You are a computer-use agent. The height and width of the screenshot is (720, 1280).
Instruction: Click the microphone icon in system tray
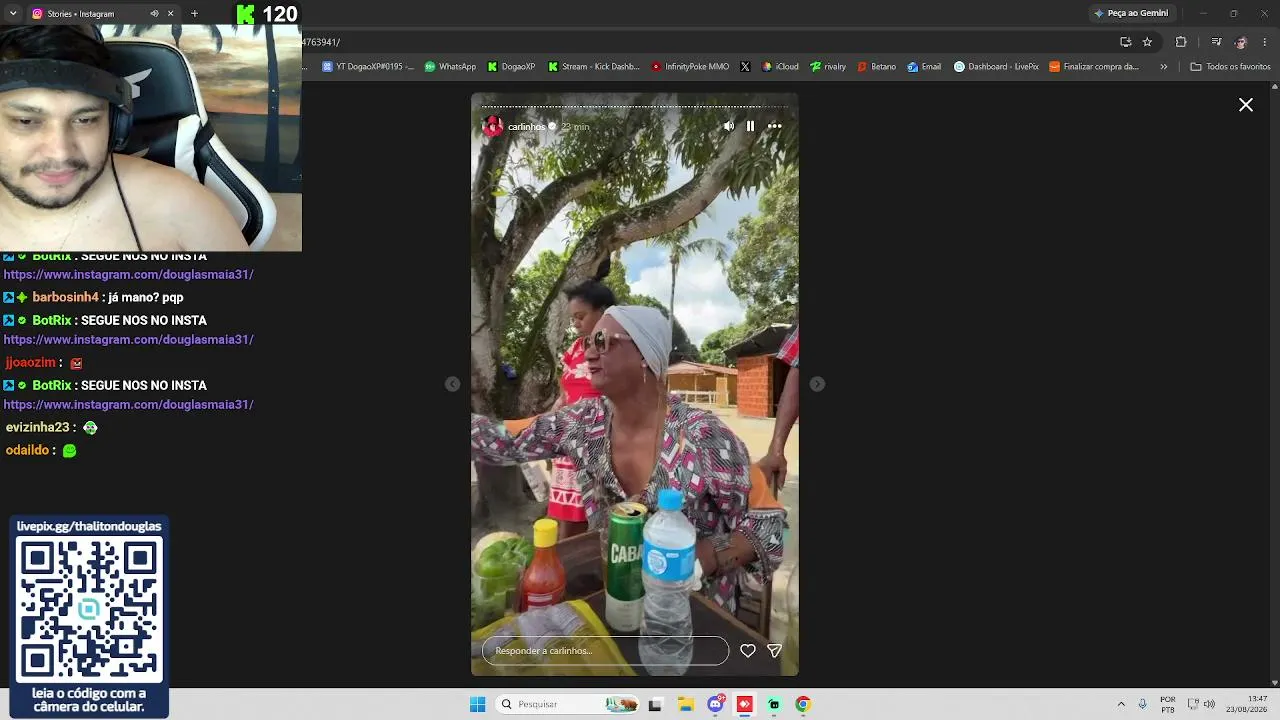[x=1143, y=705]
